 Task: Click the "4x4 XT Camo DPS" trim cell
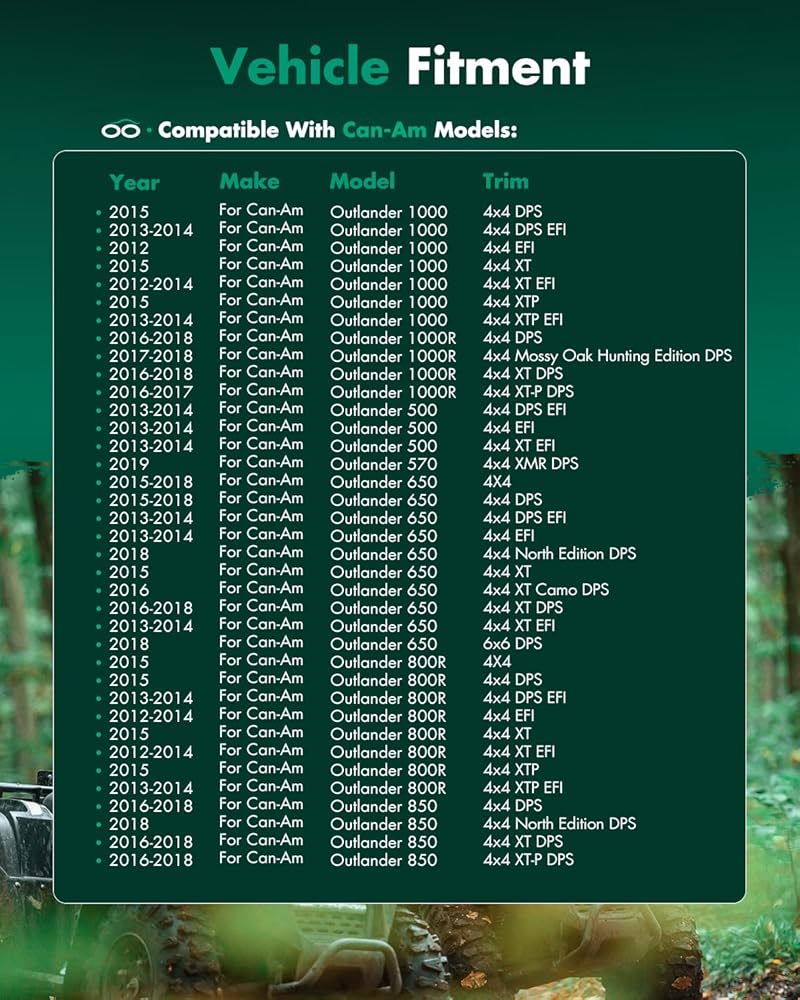tap(546, 590)
